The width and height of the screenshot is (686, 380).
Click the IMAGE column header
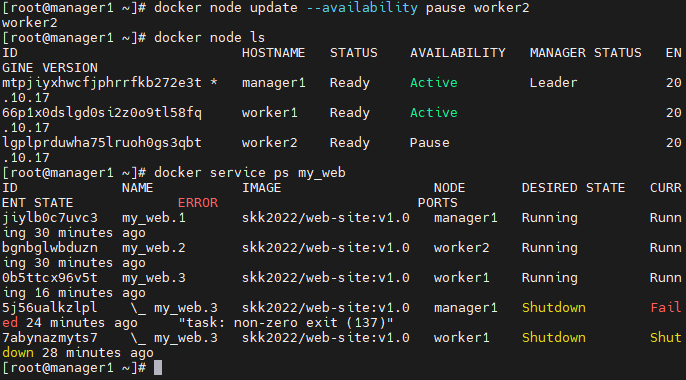tap(262, 188)
